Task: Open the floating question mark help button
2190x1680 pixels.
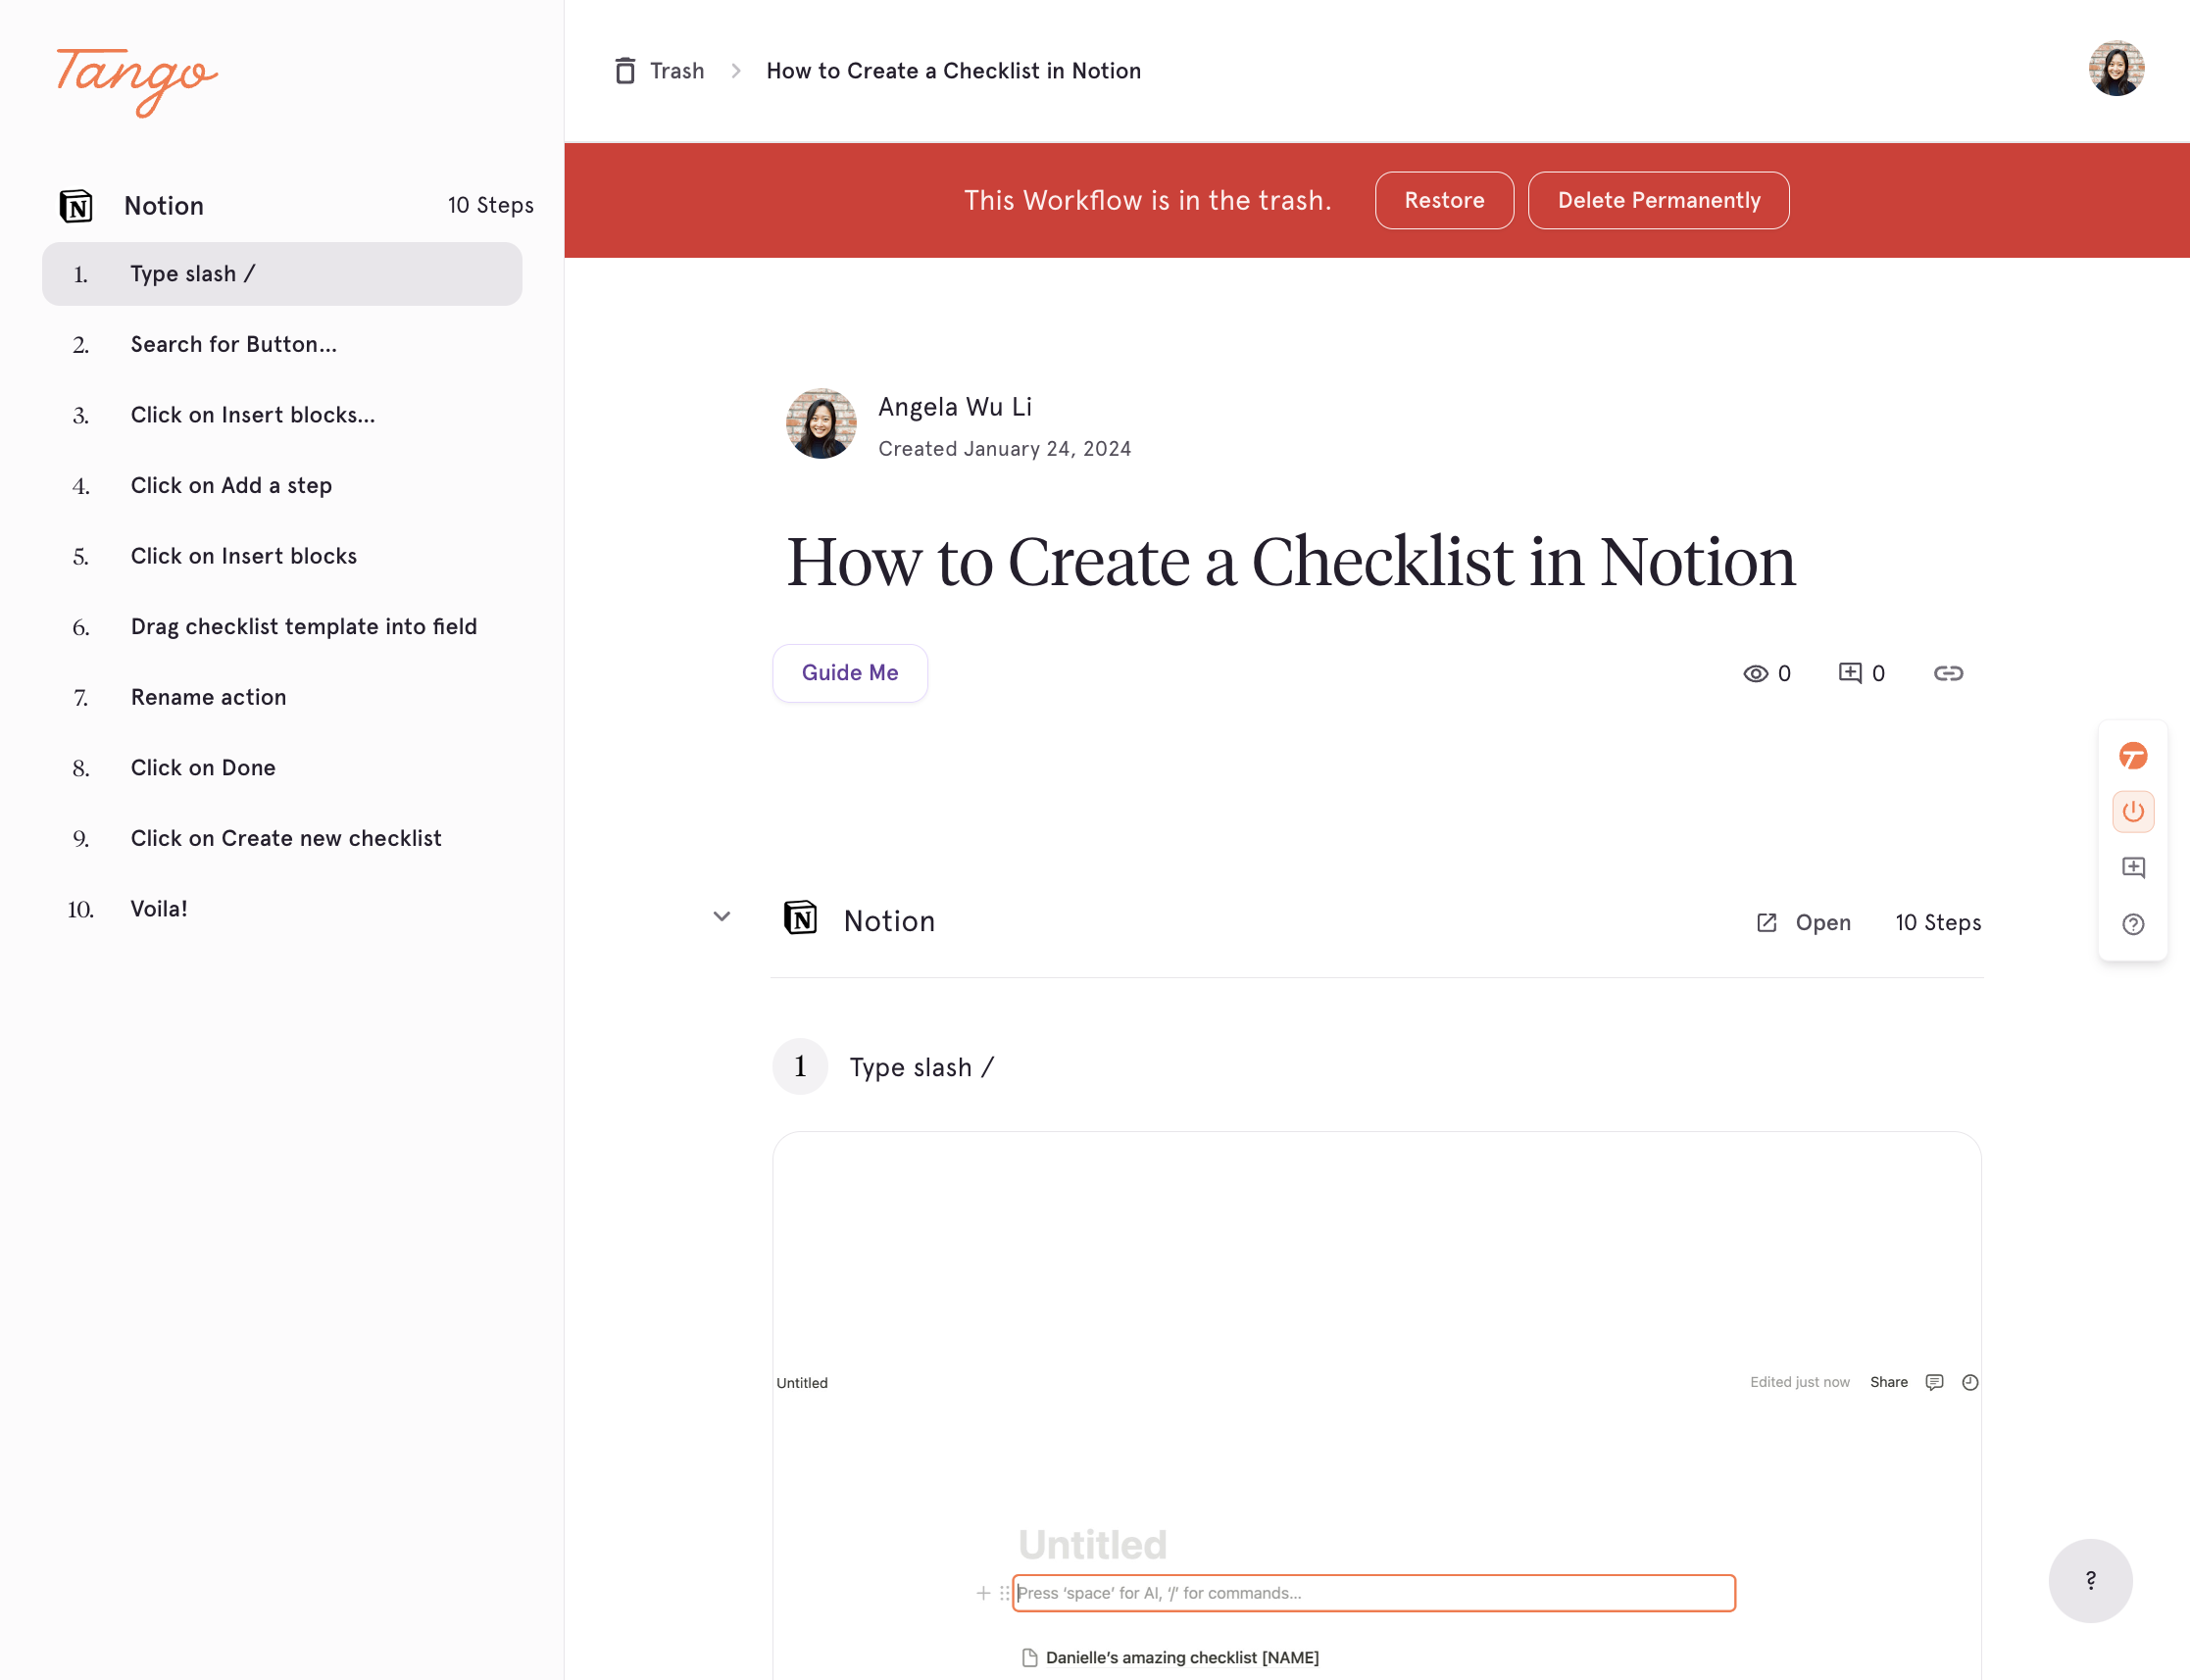Action: 2090,1580
